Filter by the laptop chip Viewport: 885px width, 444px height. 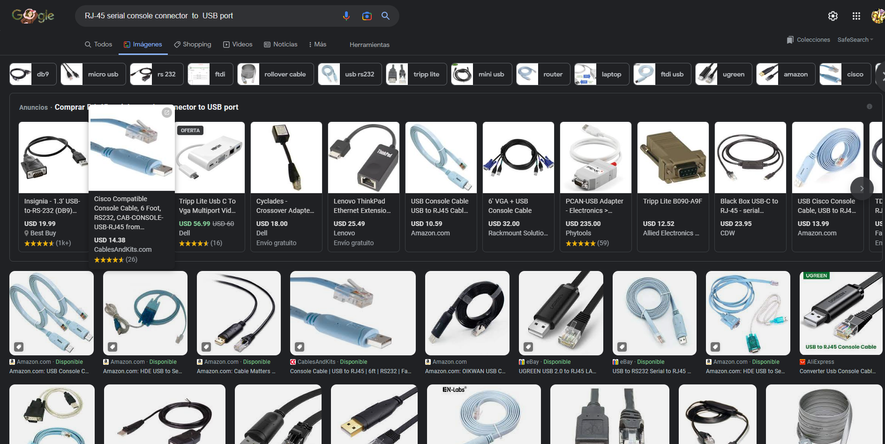[601, 74]
